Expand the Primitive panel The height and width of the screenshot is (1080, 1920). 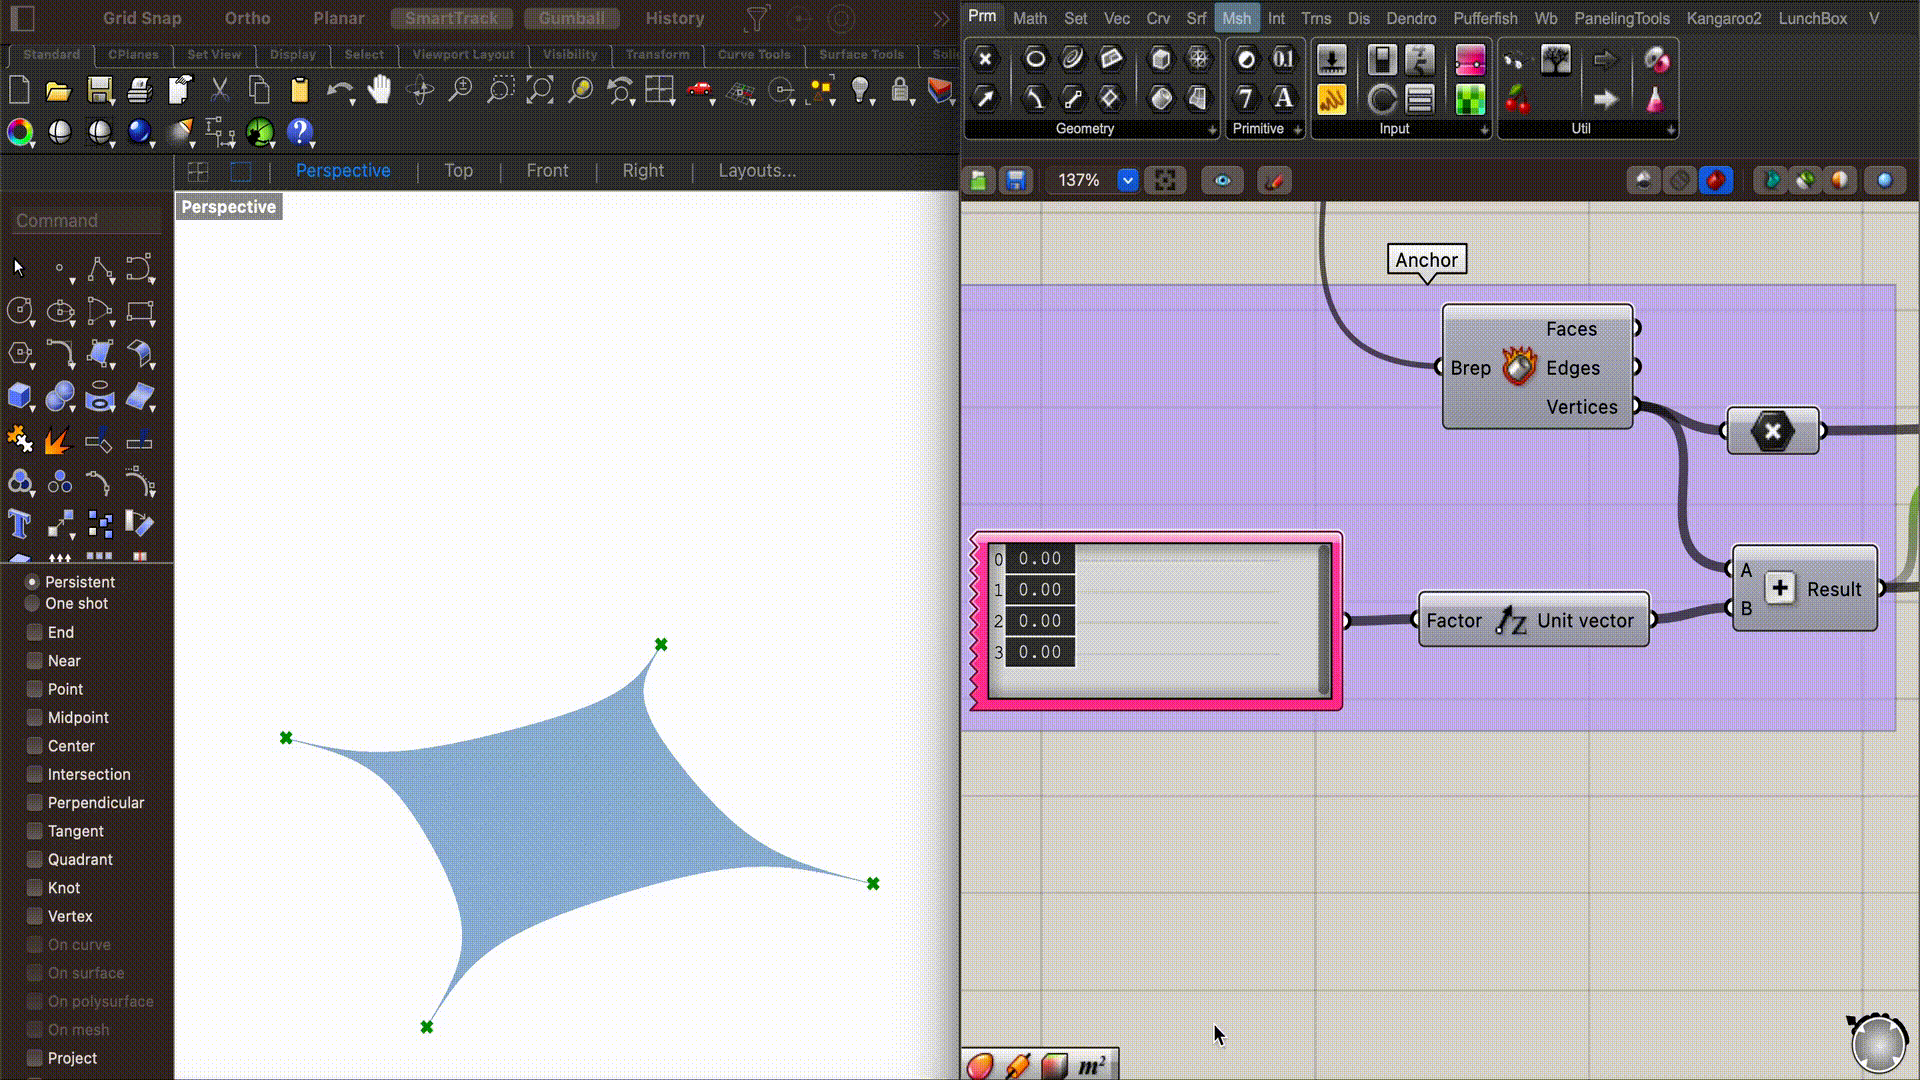pos(1297,130)
